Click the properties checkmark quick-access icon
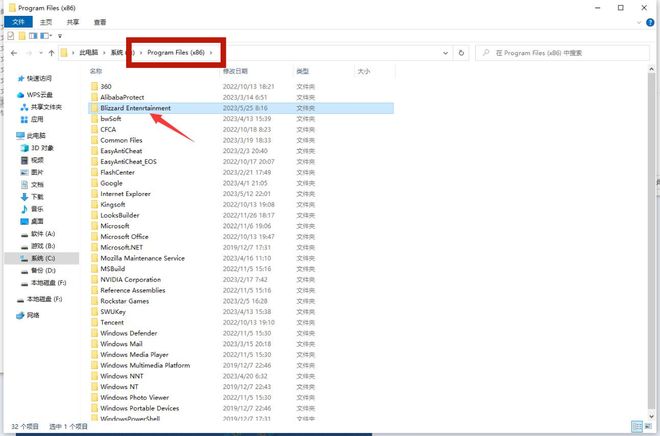The width and height of the screenshot is (660, 436). click(x=10, y=36)
